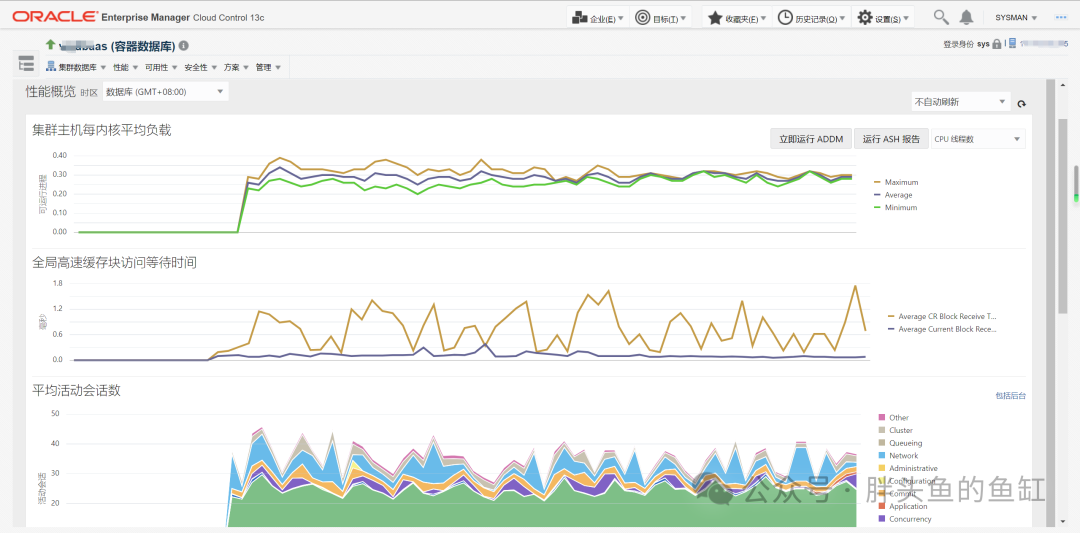Image resolution: width=1080 pixels, height=533 pixels.
Task: Open the Enterprise (企业) menu
Action: click(599, 18)
